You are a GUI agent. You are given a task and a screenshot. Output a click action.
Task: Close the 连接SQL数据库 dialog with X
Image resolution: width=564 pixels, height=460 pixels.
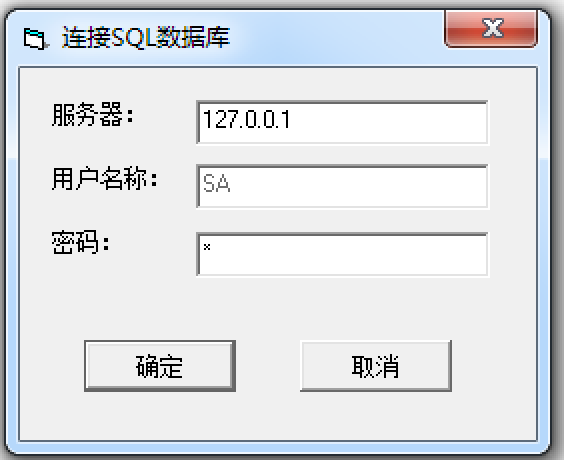coord(491,28)
